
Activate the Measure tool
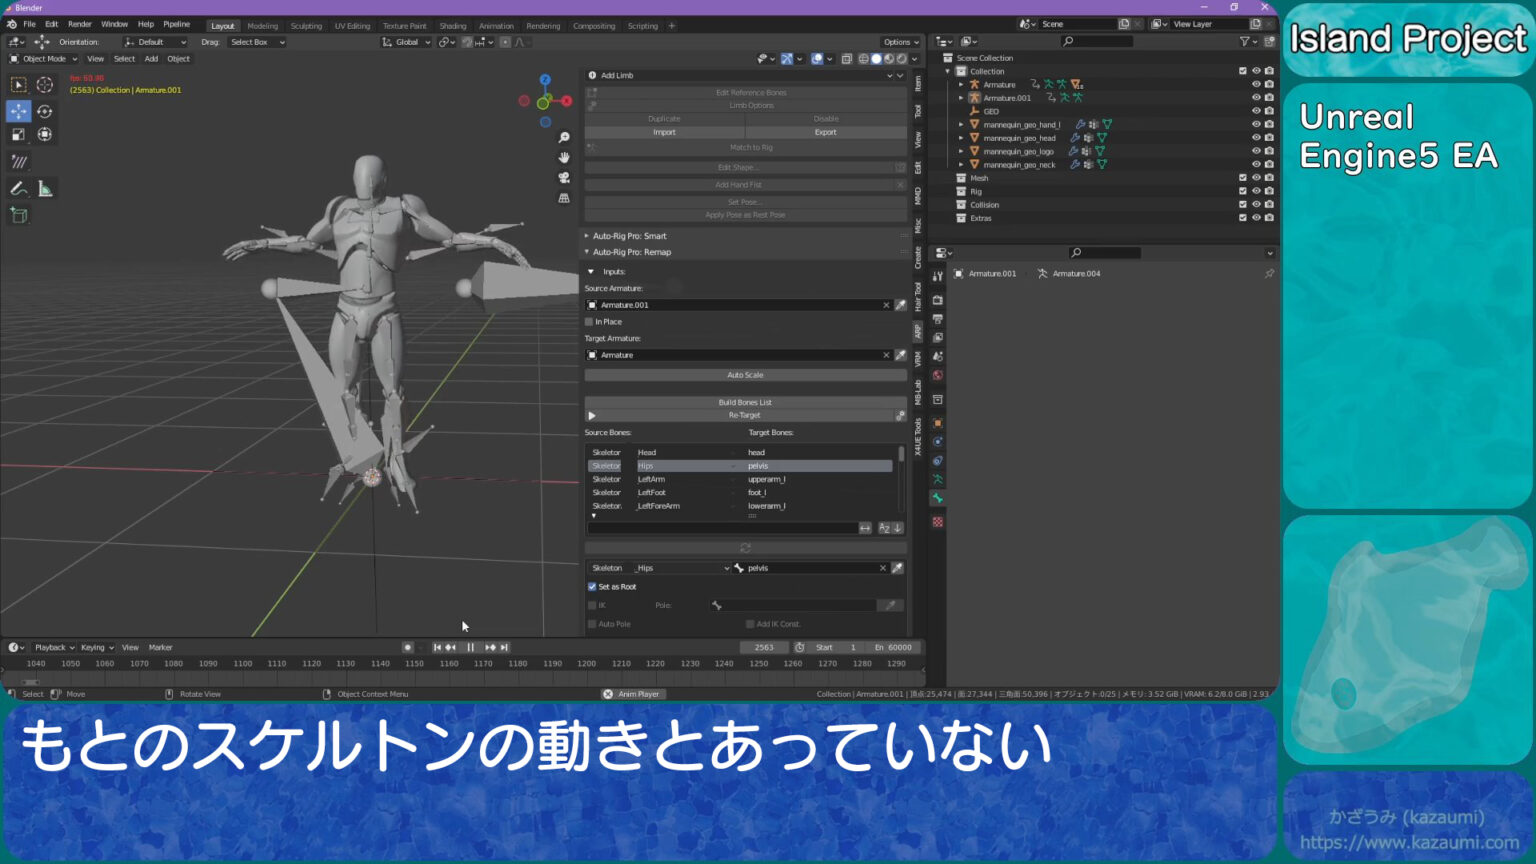(44, 188)
